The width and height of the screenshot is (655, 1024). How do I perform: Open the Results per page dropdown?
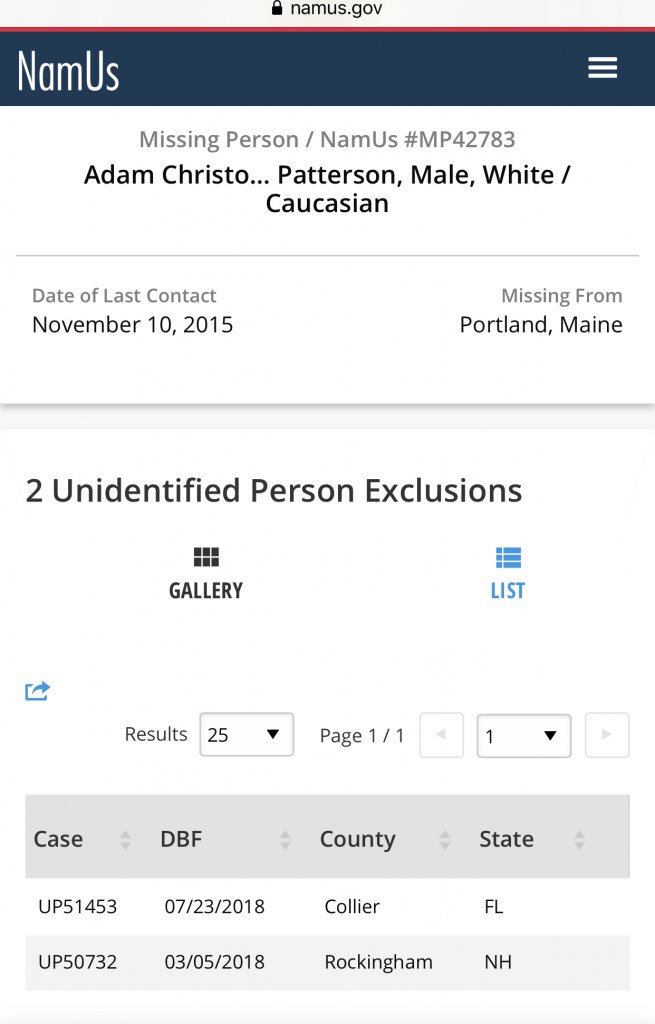coord(246,735)
